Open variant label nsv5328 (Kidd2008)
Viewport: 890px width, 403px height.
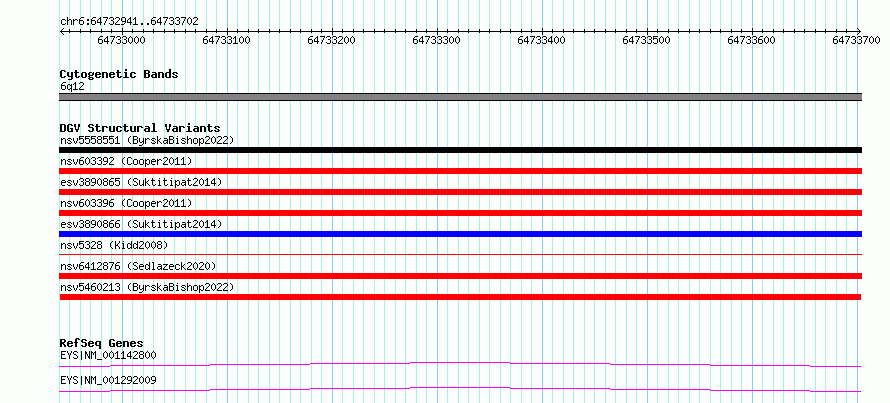point(114,245)
